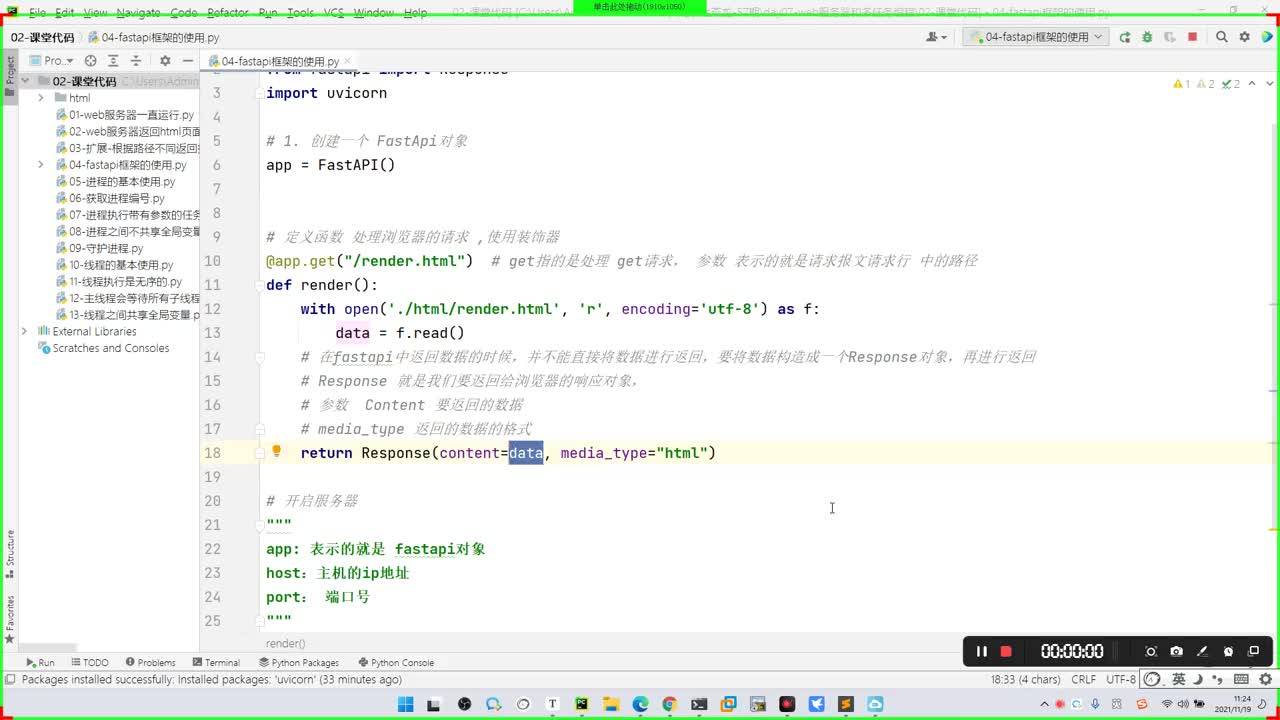Screen dimensions: 1280x720
Task: Click the user account icon in toolbar
Action: pos(936,37)
